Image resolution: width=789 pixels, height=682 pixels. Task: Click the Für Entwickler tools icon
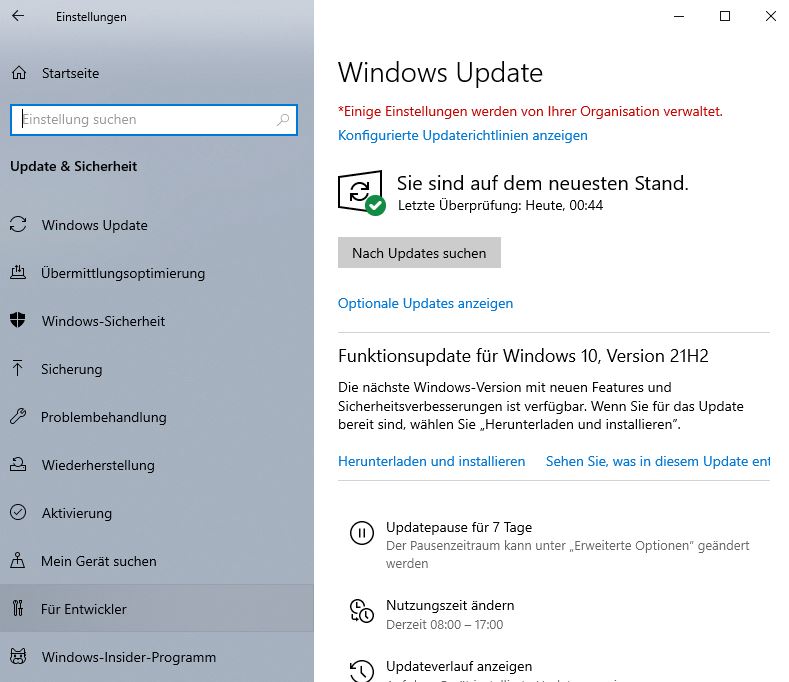(18, 609)
